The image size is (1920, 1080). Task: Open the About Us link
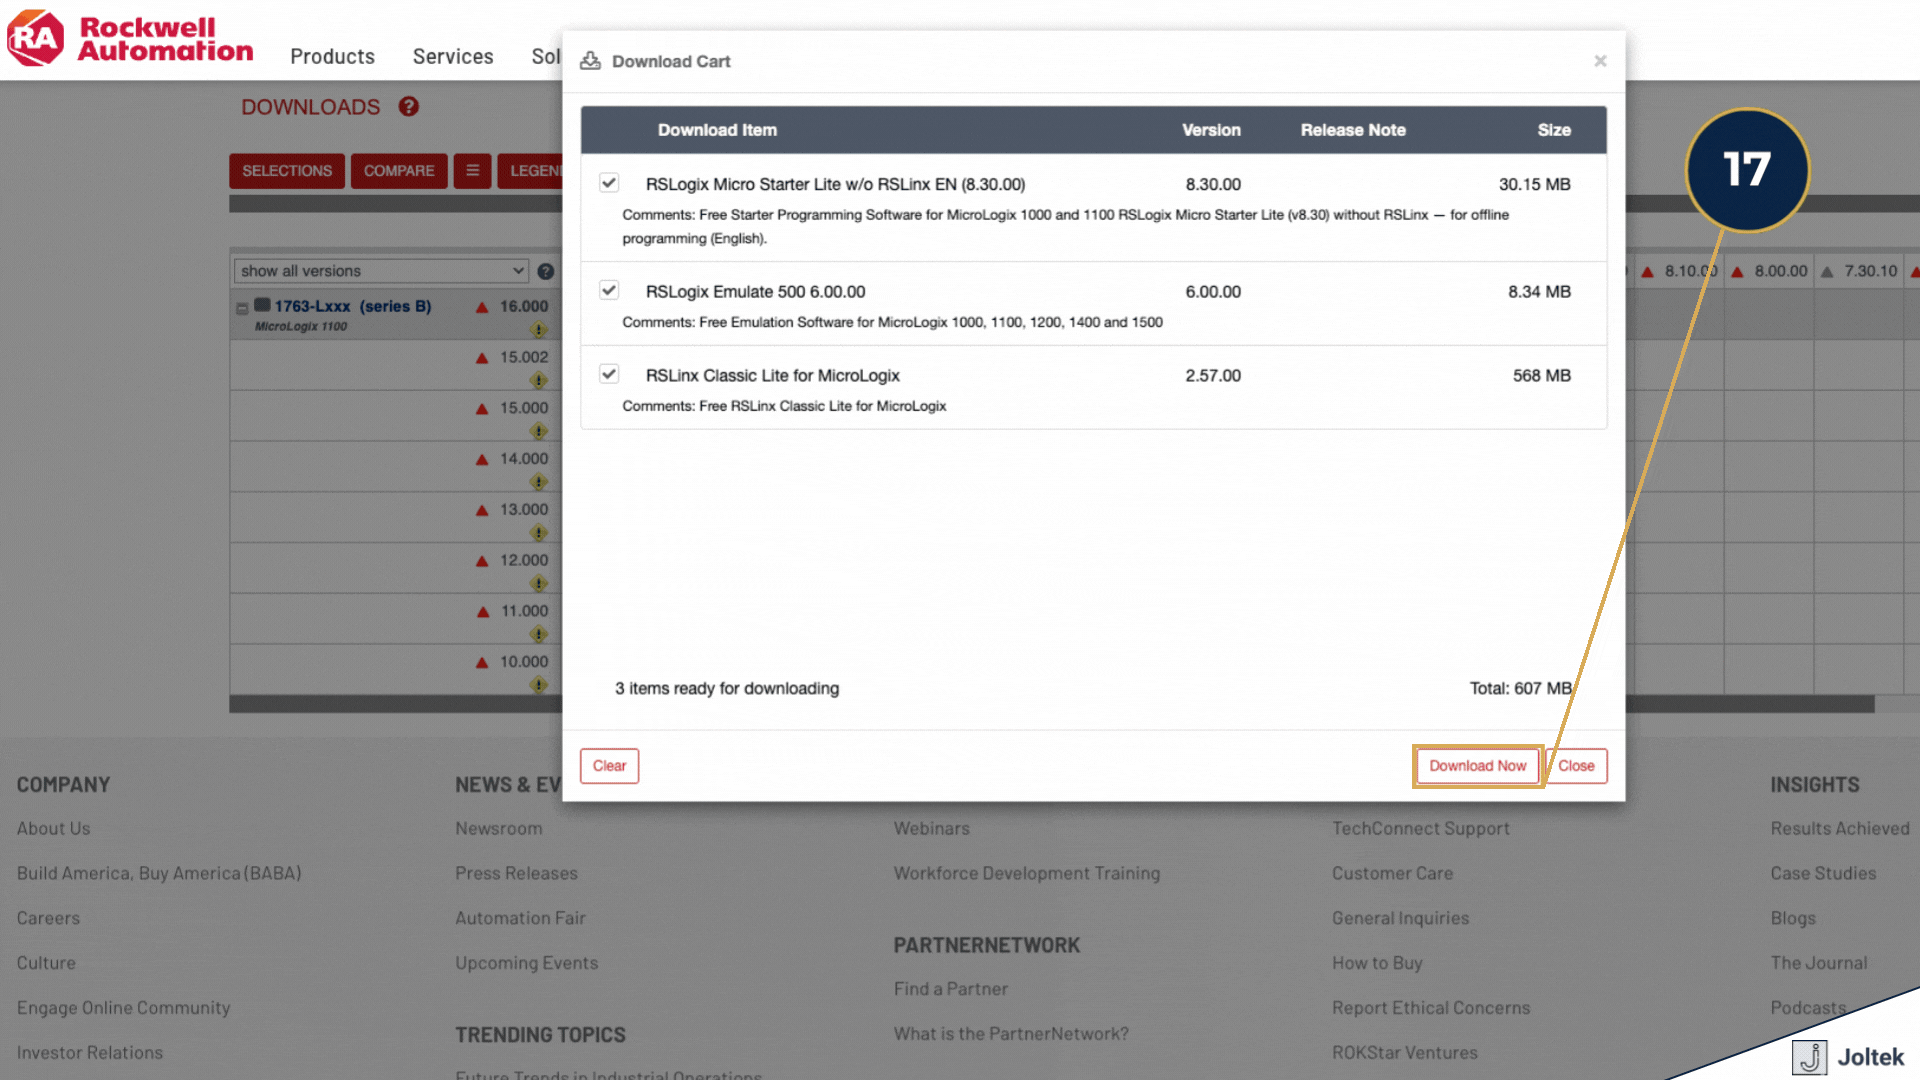point(52,827)
